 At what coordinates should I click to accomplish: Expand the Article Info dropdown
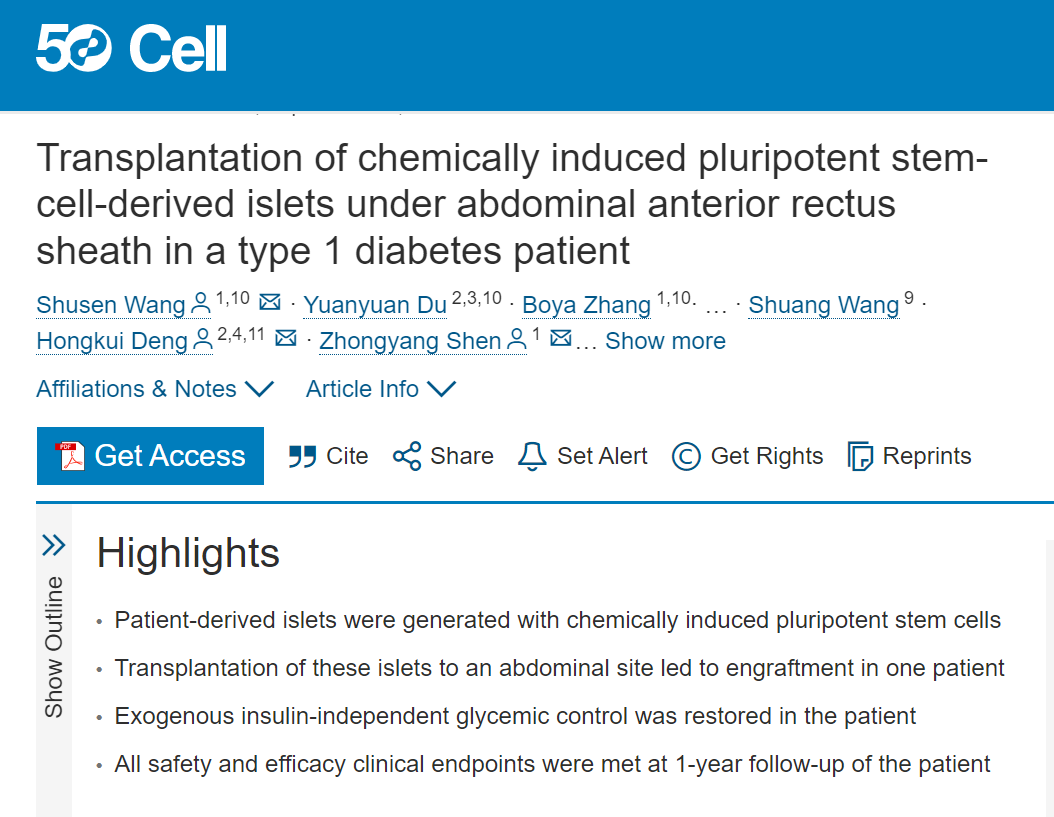pyautogui.click(x=381, y=389)
